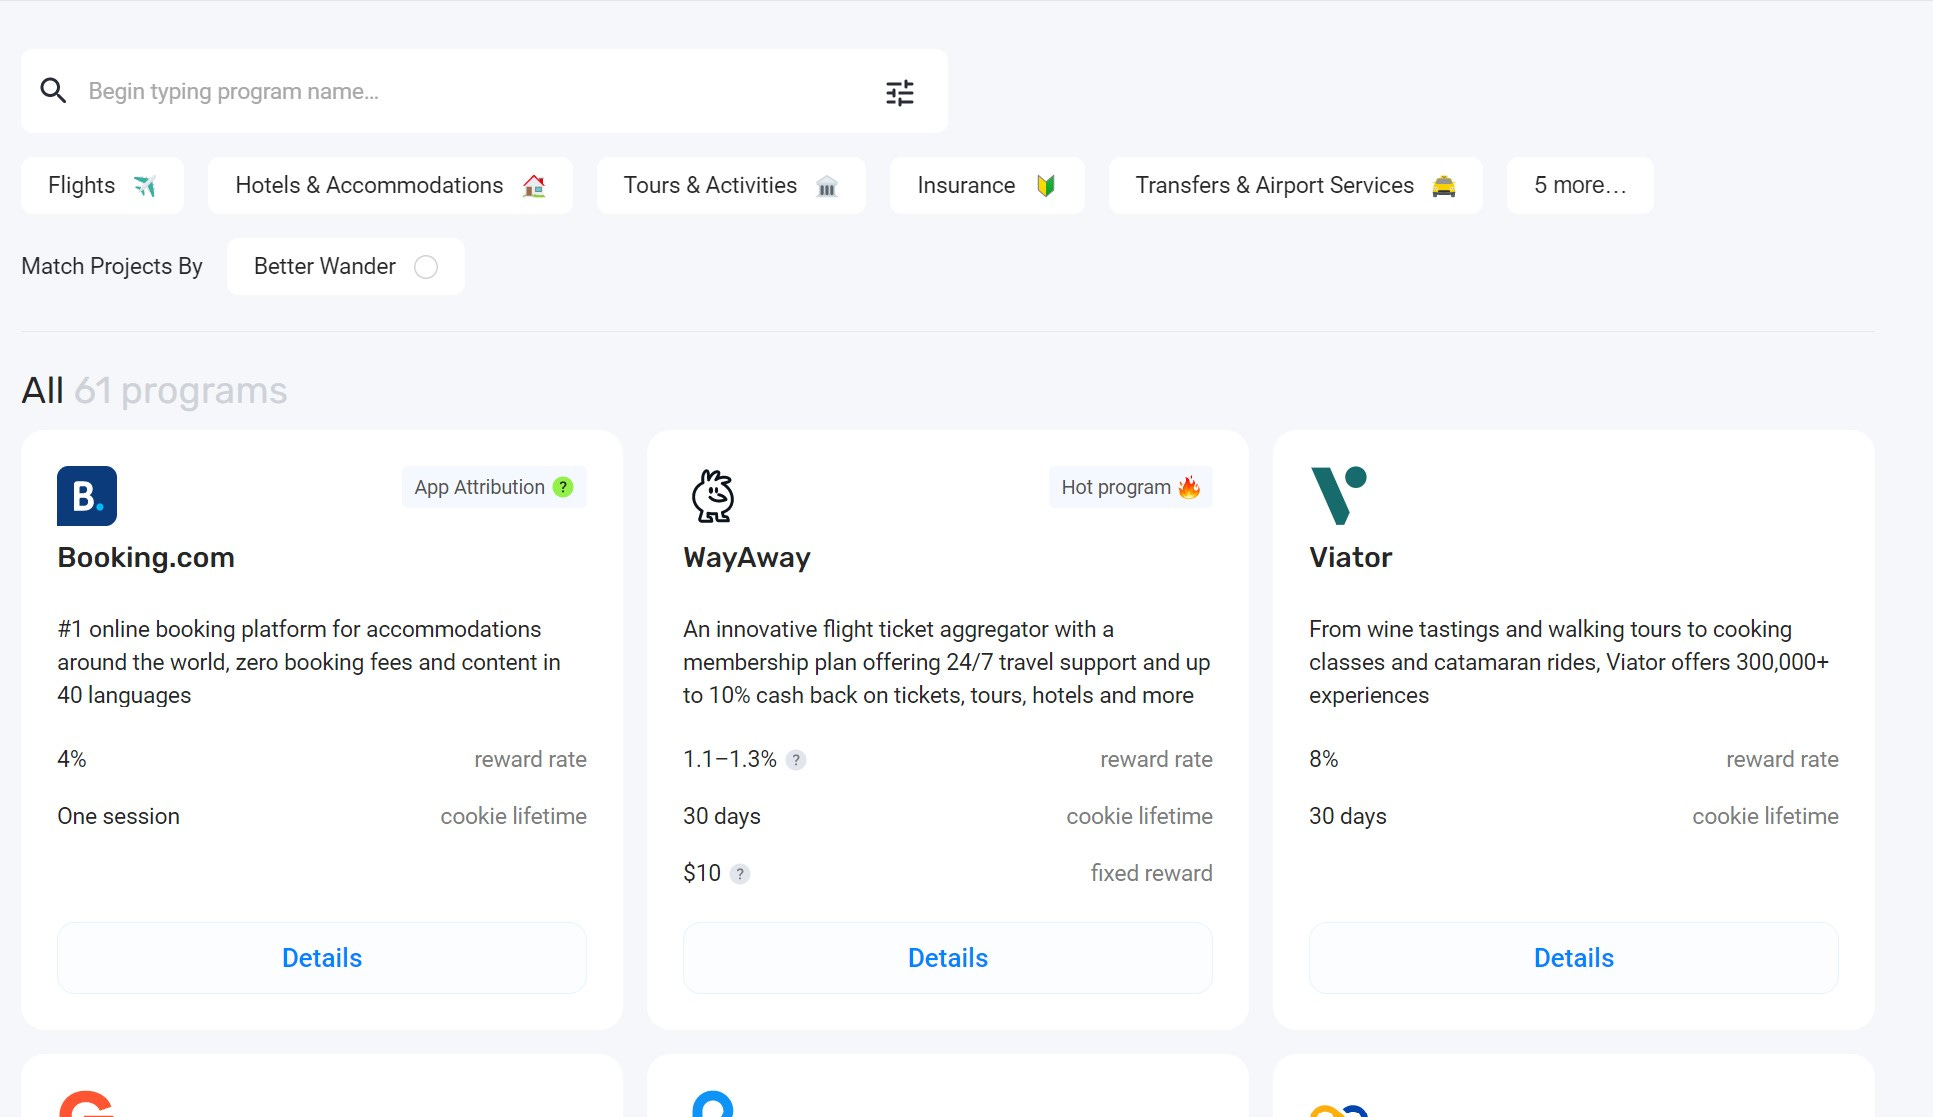
Task: Open Details for WayAway
Action: 948,958
